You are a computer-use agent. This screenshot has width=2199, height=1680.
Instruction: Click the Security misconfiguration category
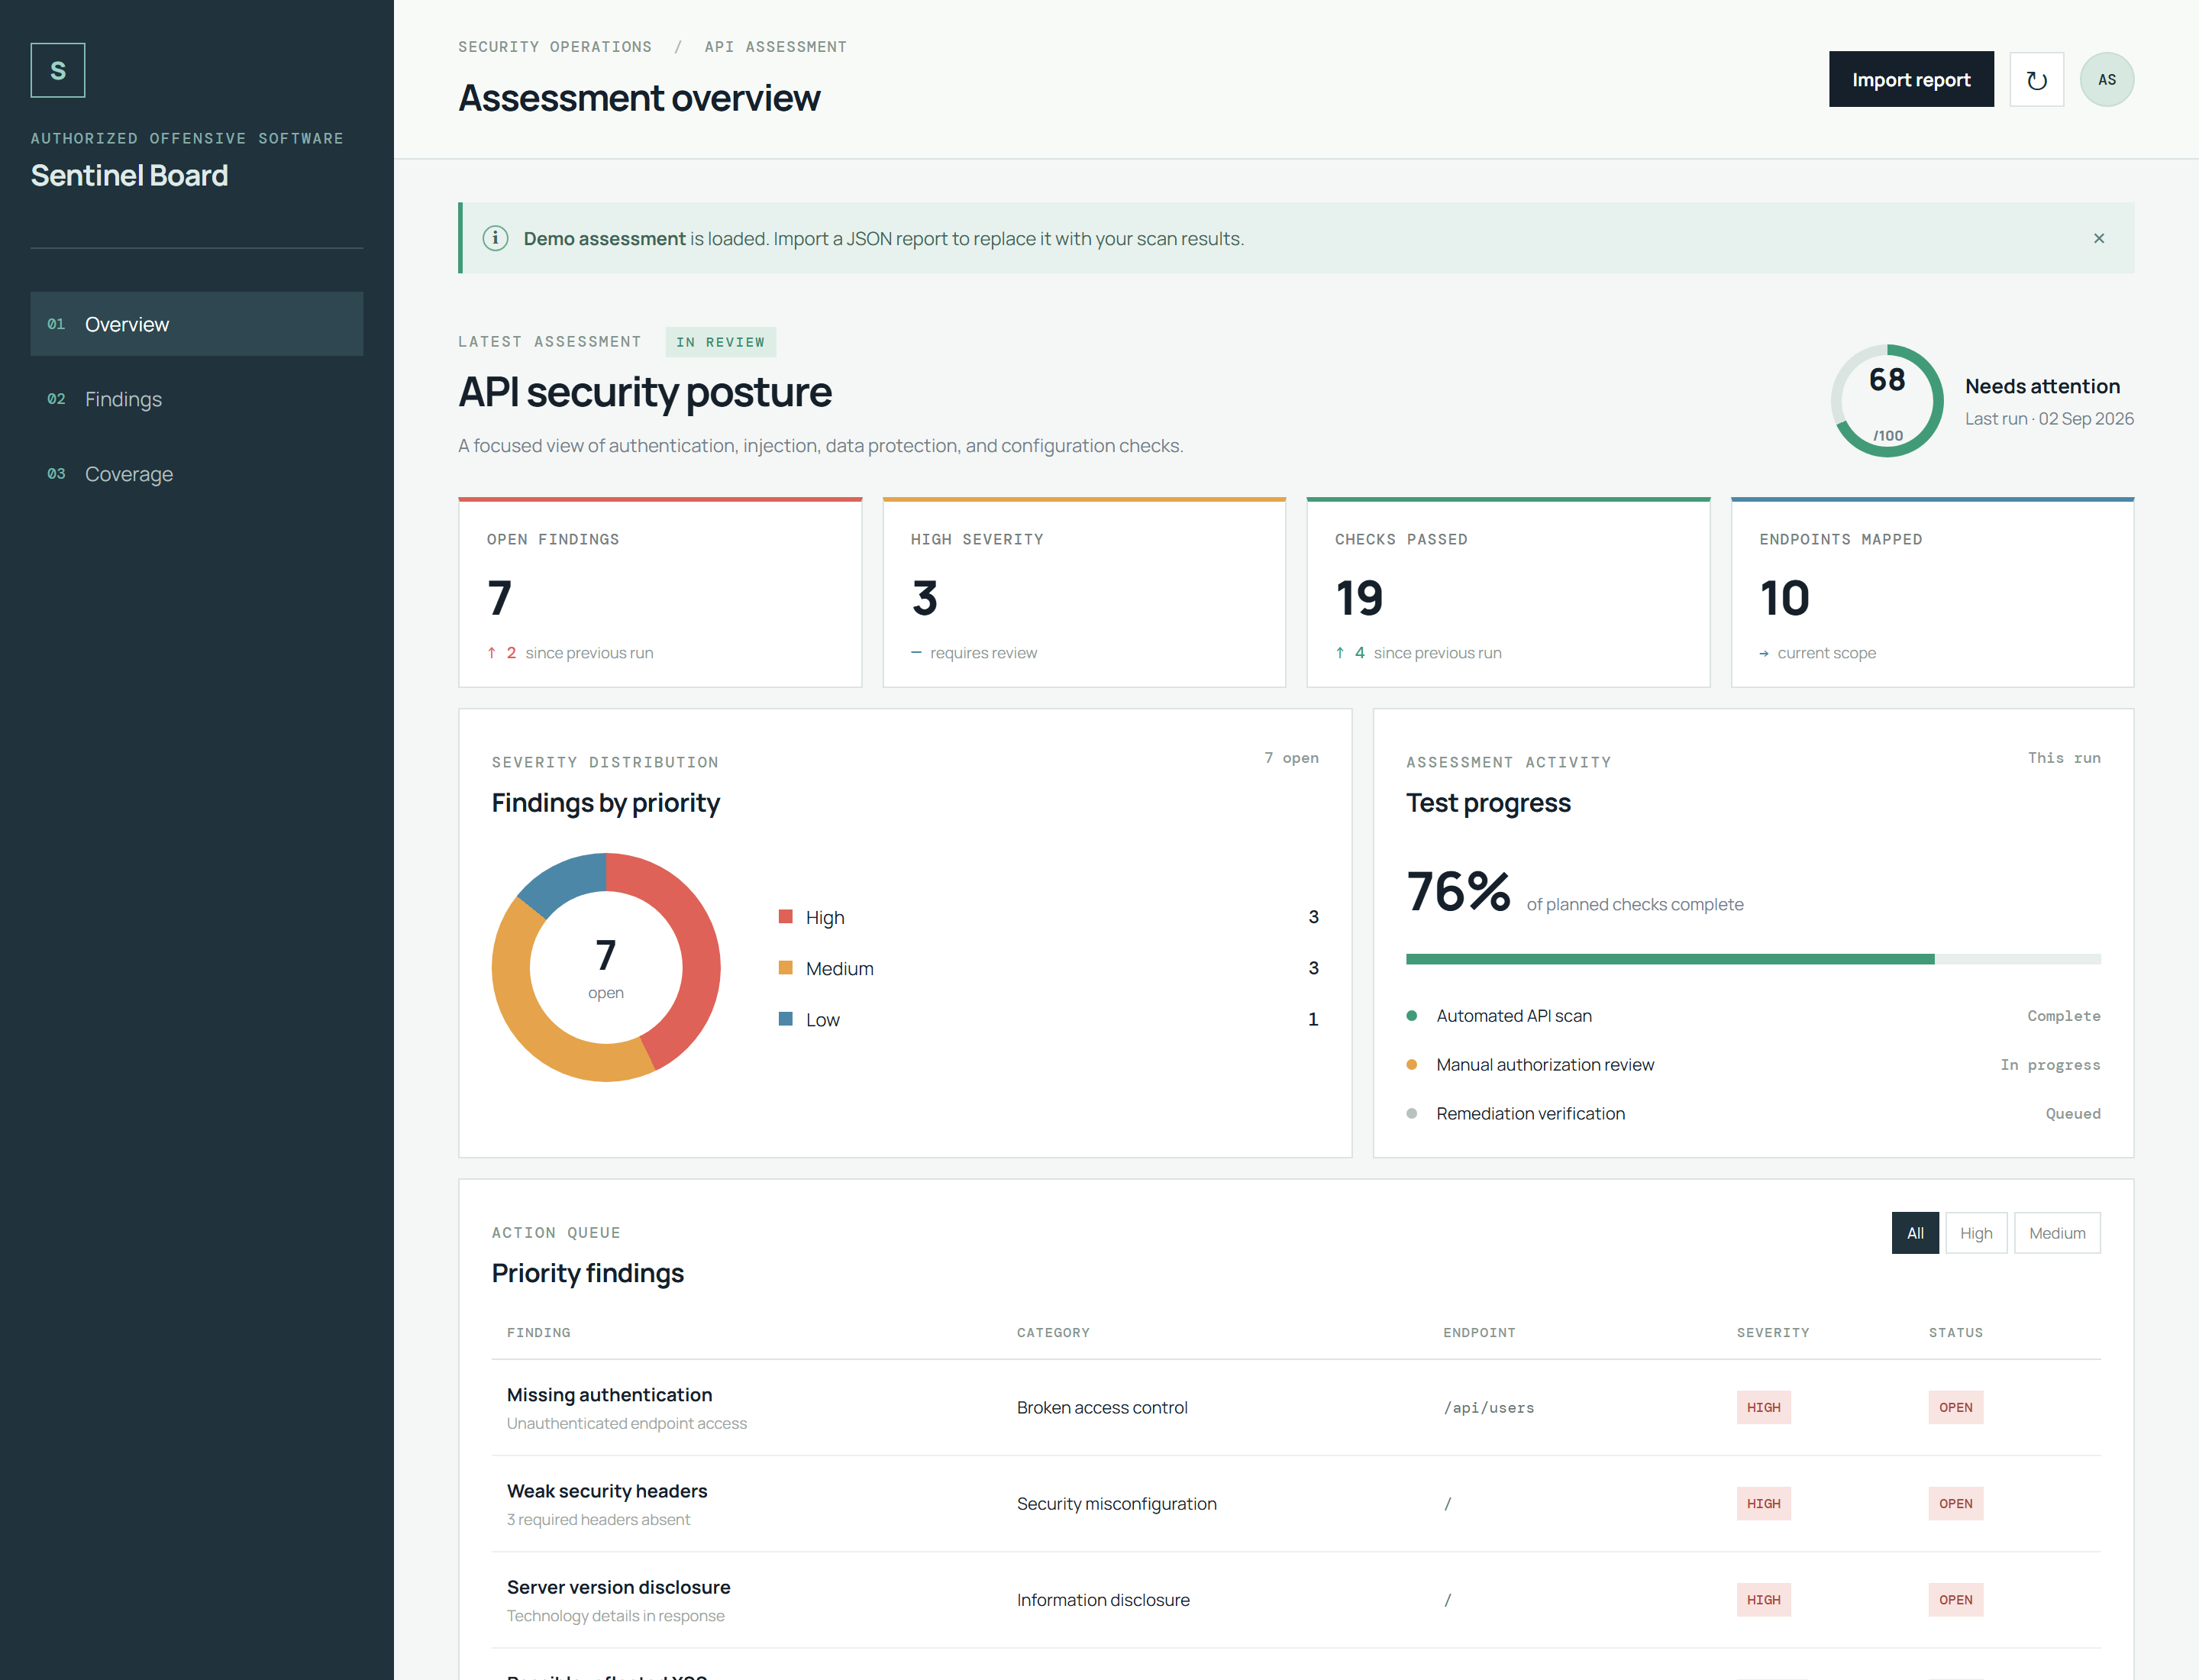tap(1116, 1504)
